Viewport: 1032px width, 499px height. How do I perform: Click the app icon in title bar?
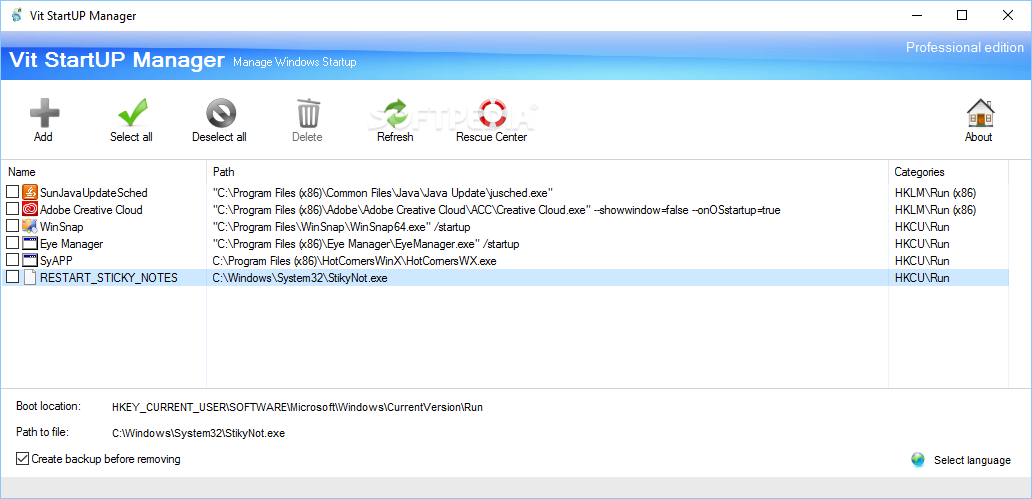pyautogui.click(x=17, y=15)
